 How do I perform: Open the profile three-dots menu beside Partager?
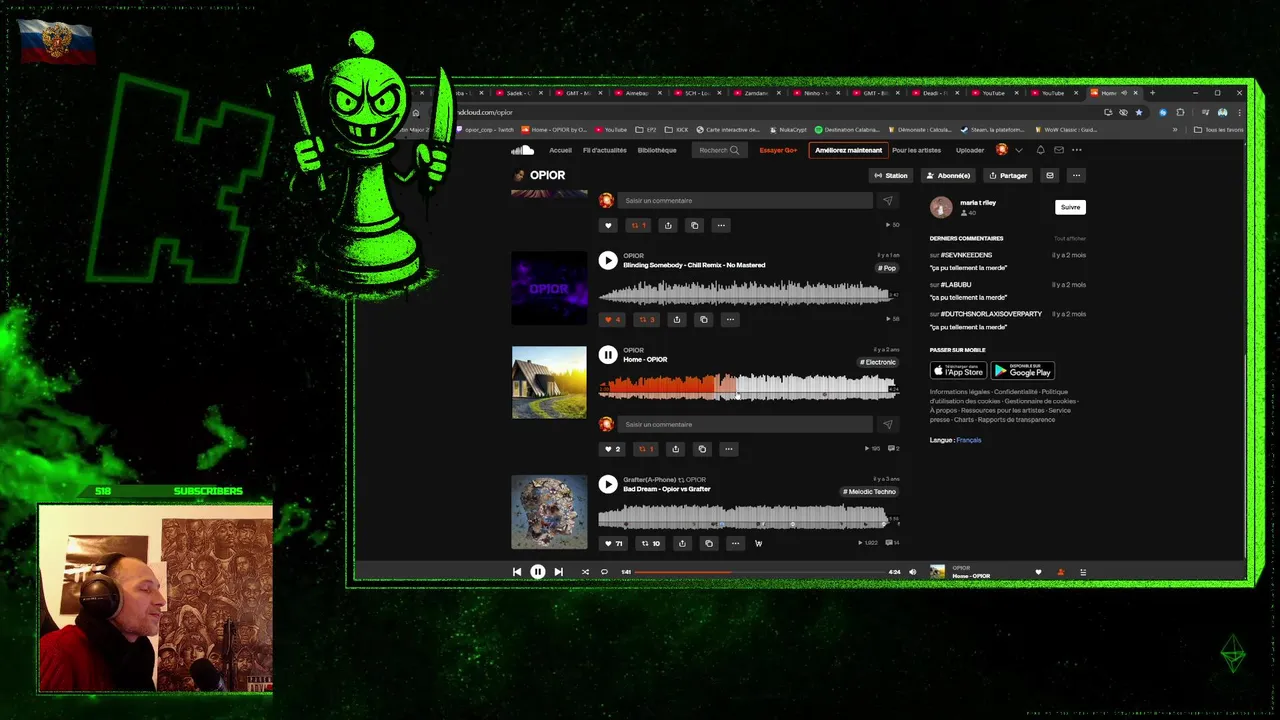[x=1076, y=175]
